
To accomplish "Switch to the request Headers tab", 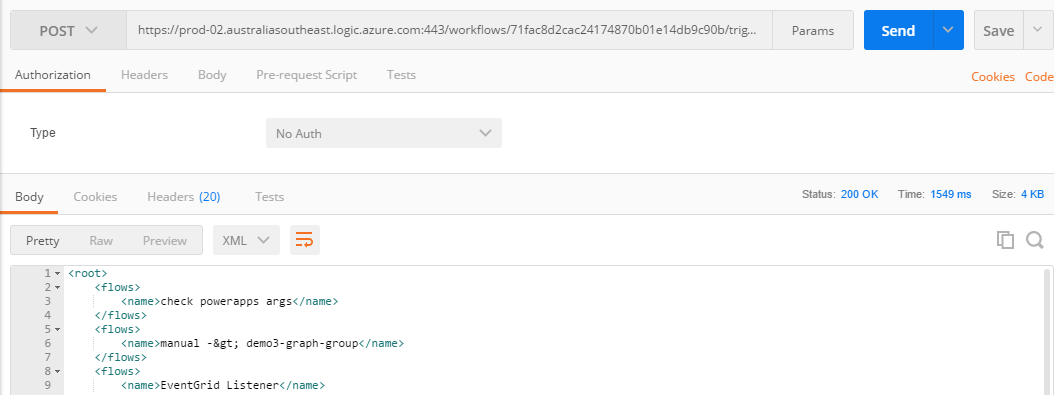I will [x=145, y=75].
